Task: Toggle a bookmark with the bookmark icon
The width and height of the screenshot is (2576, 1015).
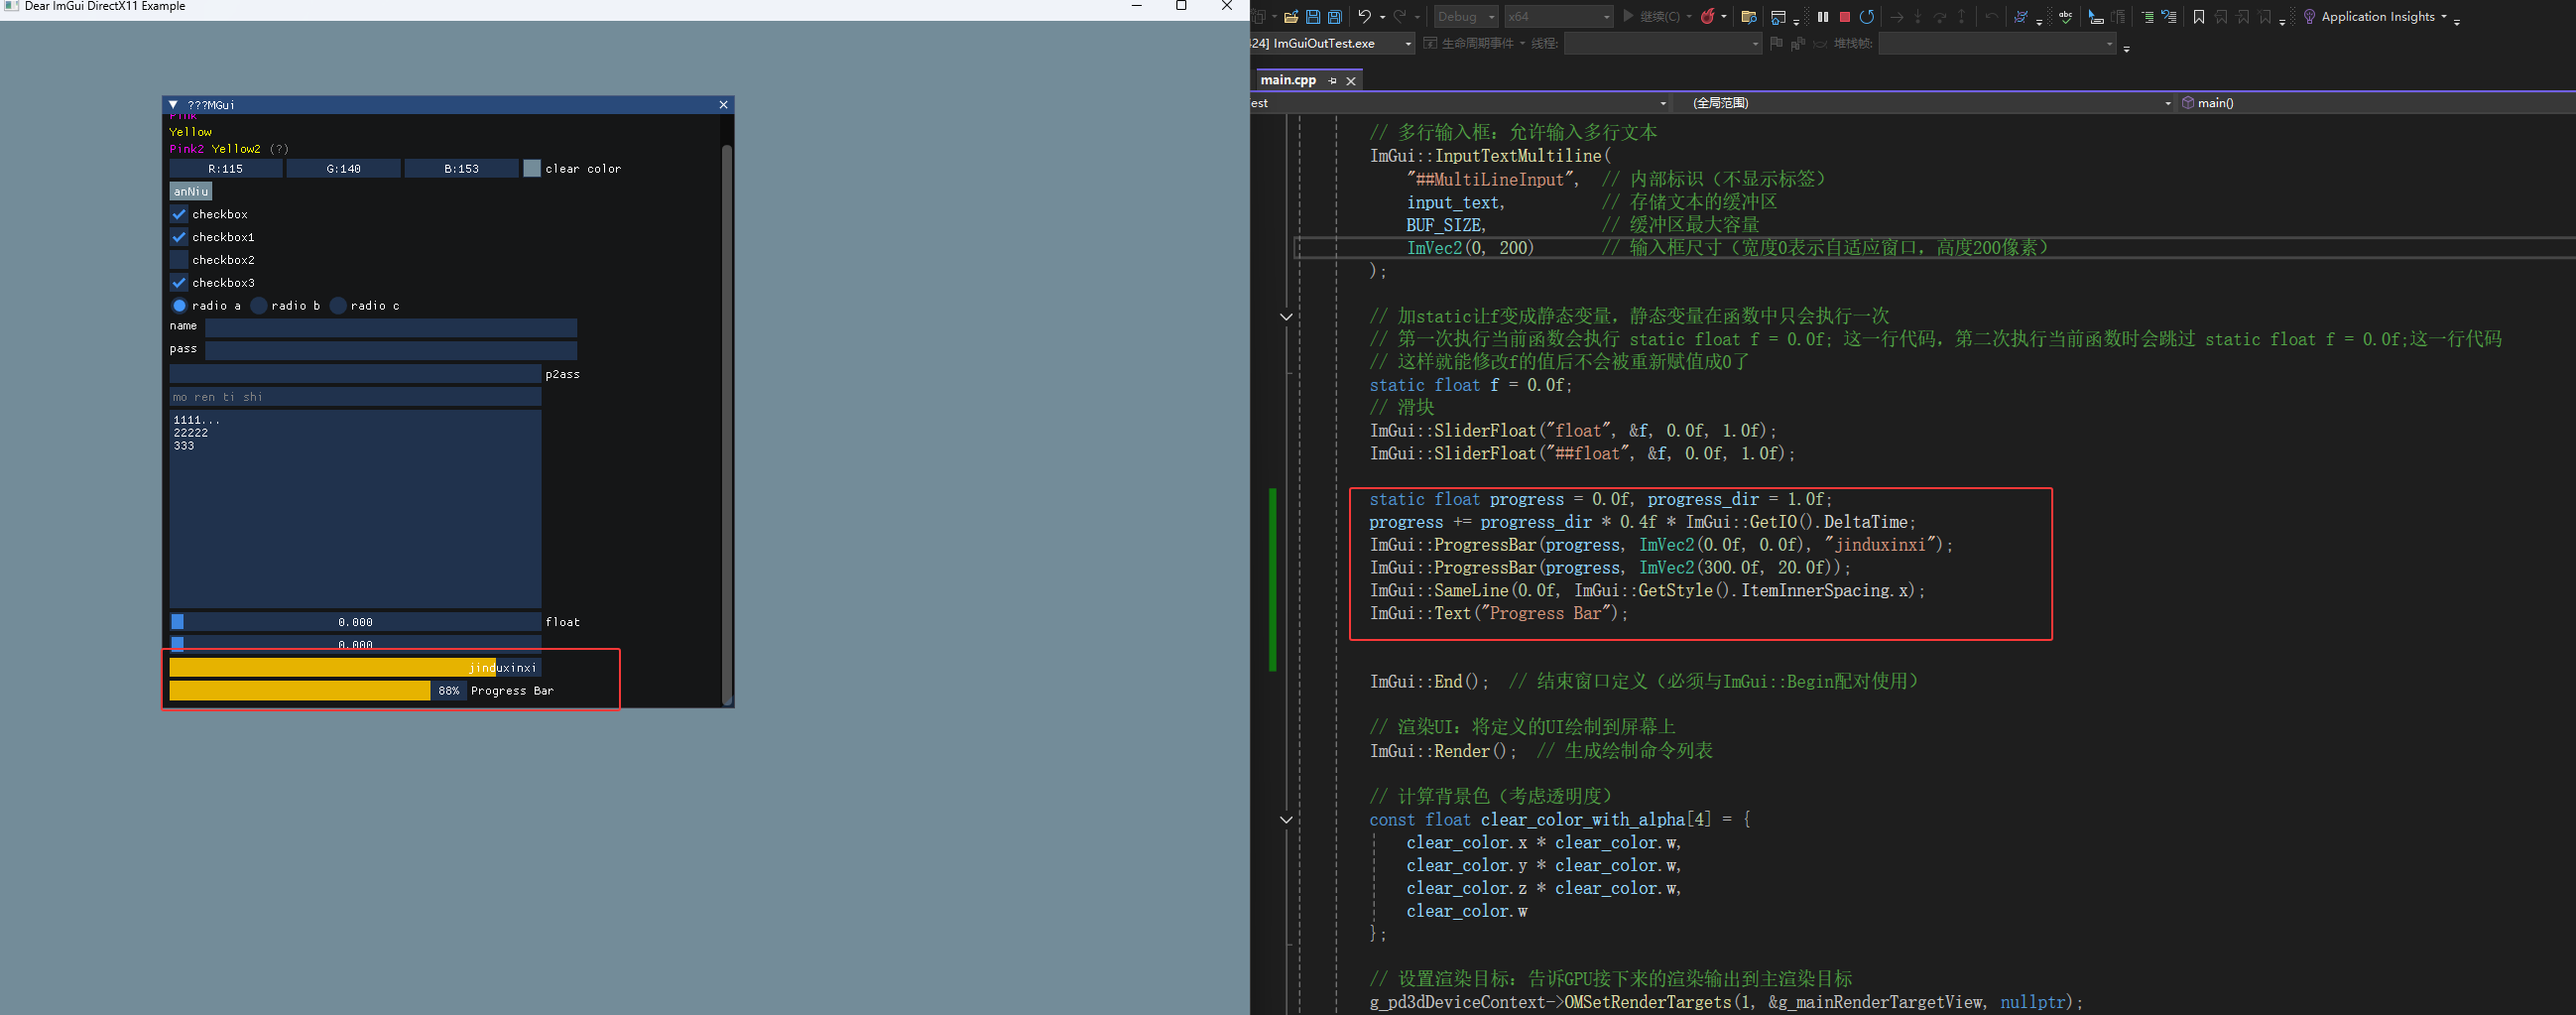Action: click(x=2200, y=17)
